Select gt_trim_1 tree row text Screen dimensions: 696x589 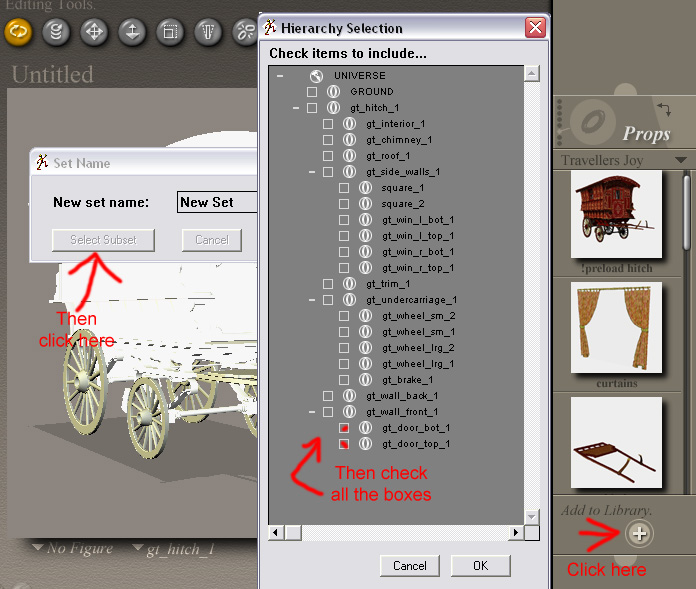pos(388,284)
